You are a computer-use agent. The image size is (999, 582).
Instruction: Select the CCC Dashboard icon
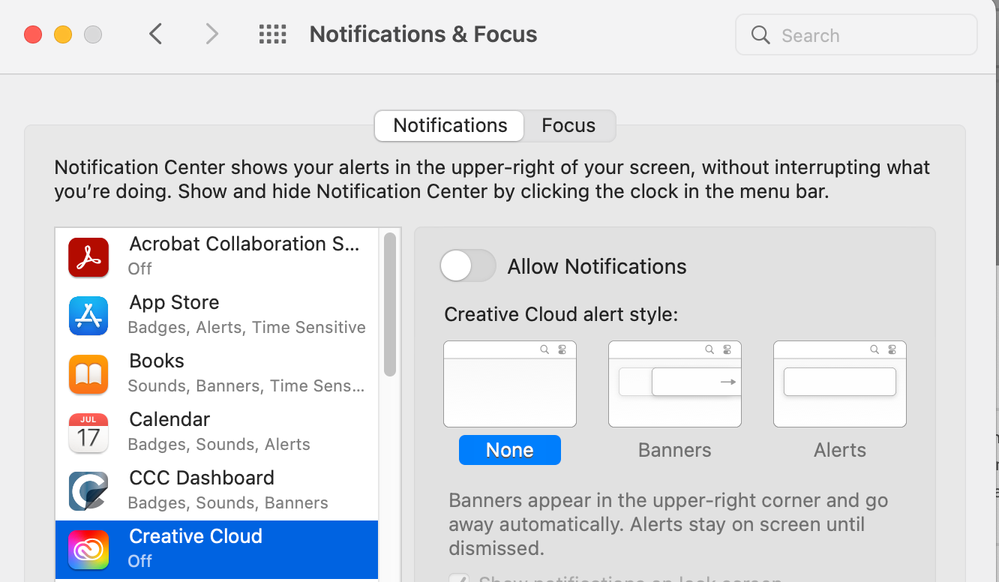(x=89, y=491)
